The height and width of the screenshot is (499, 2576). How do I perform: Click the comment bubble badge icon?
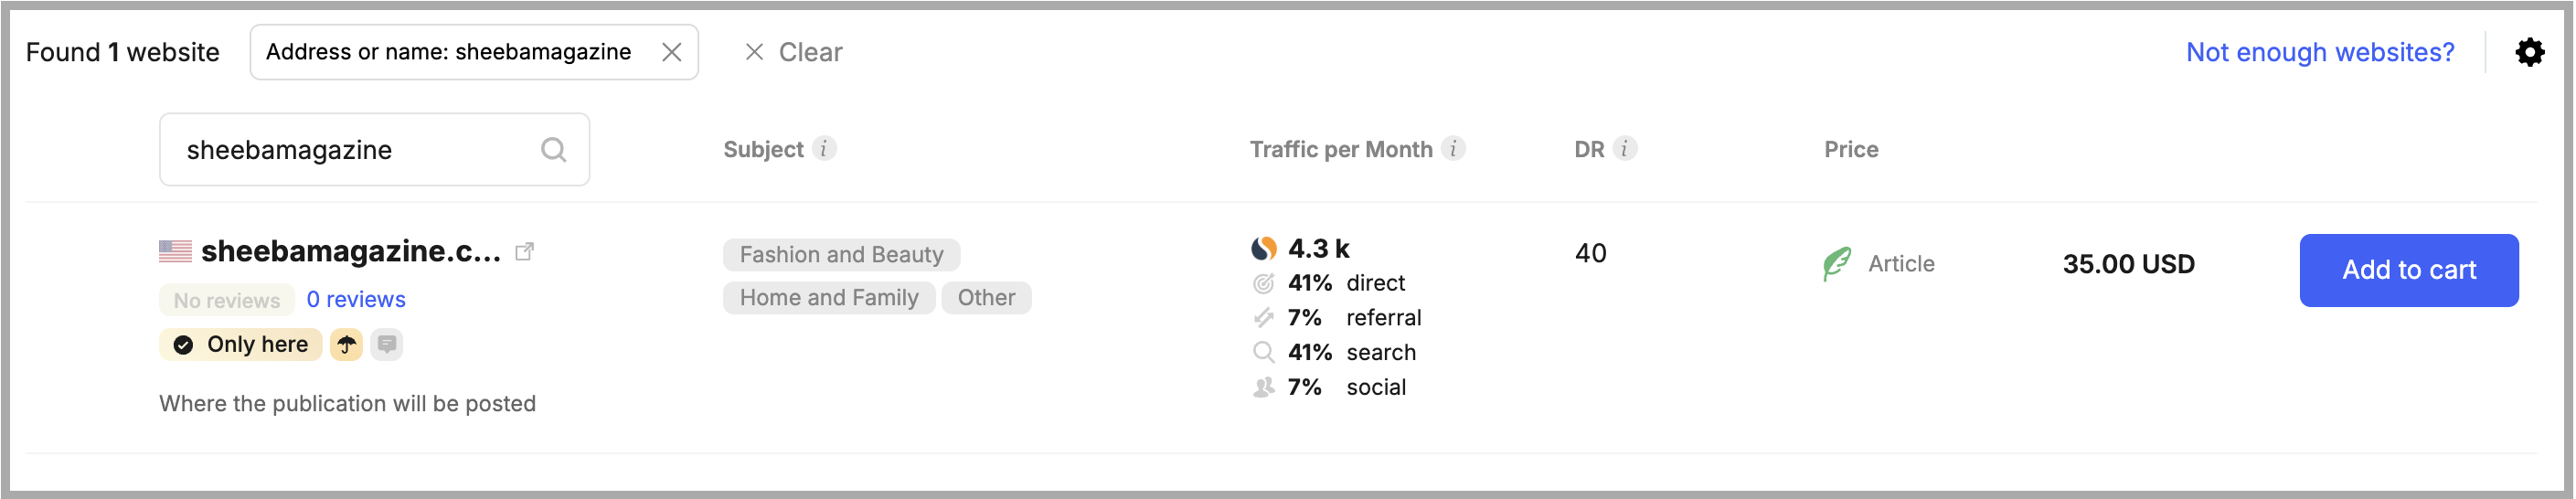(x=387, y=345)
